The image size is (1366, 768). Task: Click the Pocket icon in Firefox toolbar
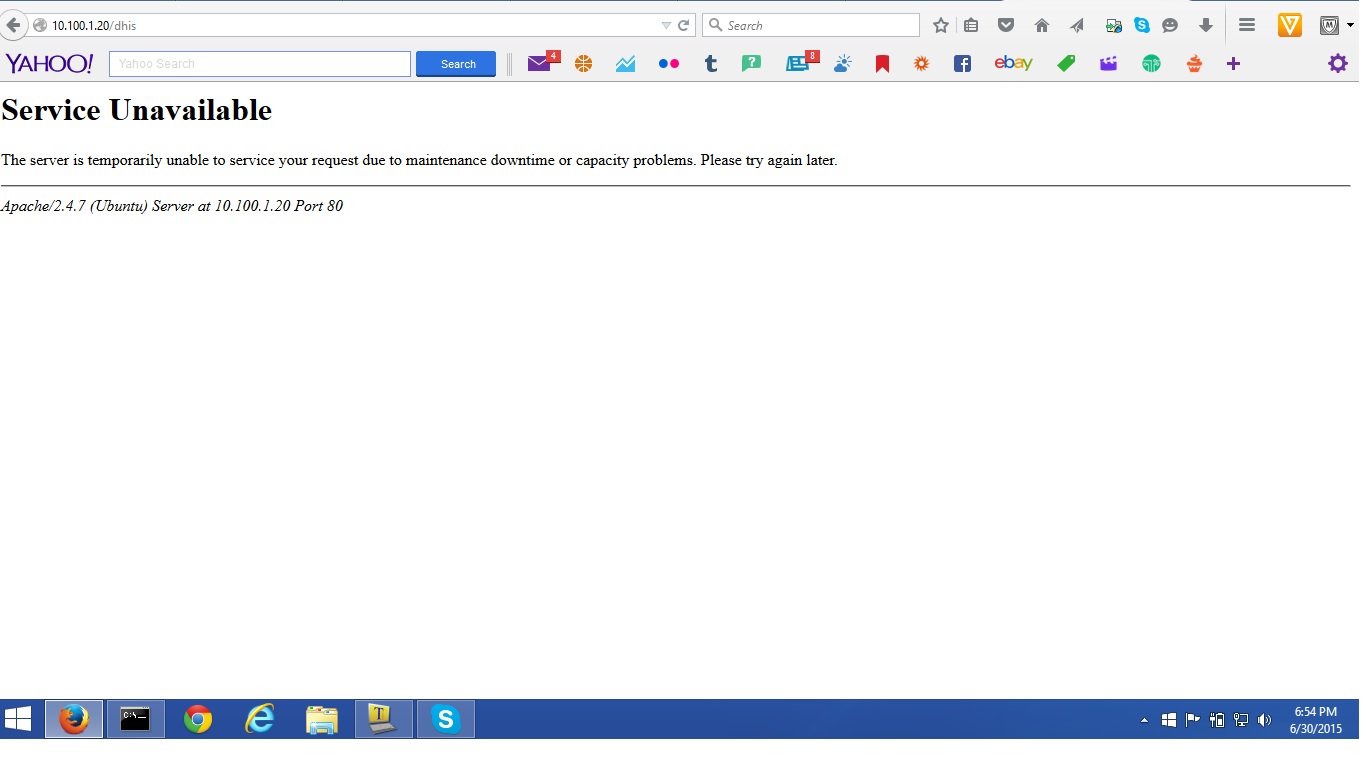pyautogui.click(x=1006, y=26)
